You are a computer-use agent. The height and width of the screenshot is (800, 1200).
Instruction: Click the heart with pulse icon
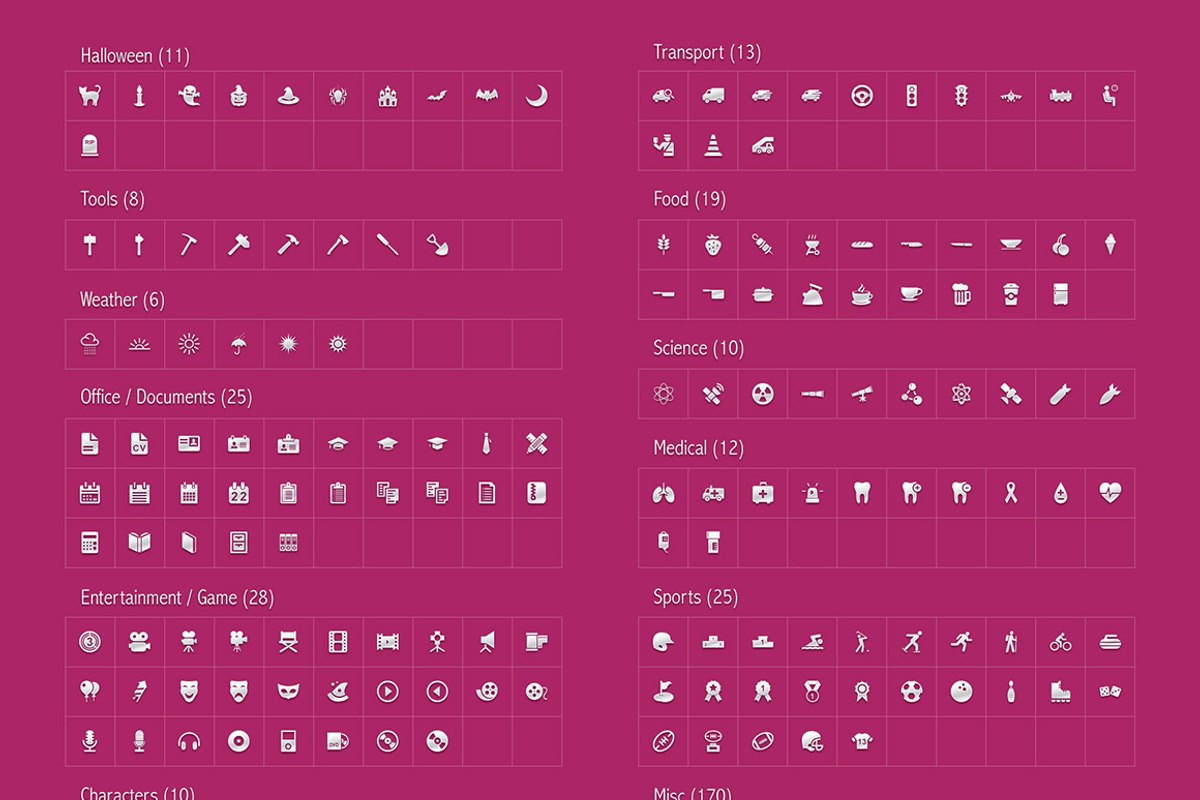(x=1110, y=492)
